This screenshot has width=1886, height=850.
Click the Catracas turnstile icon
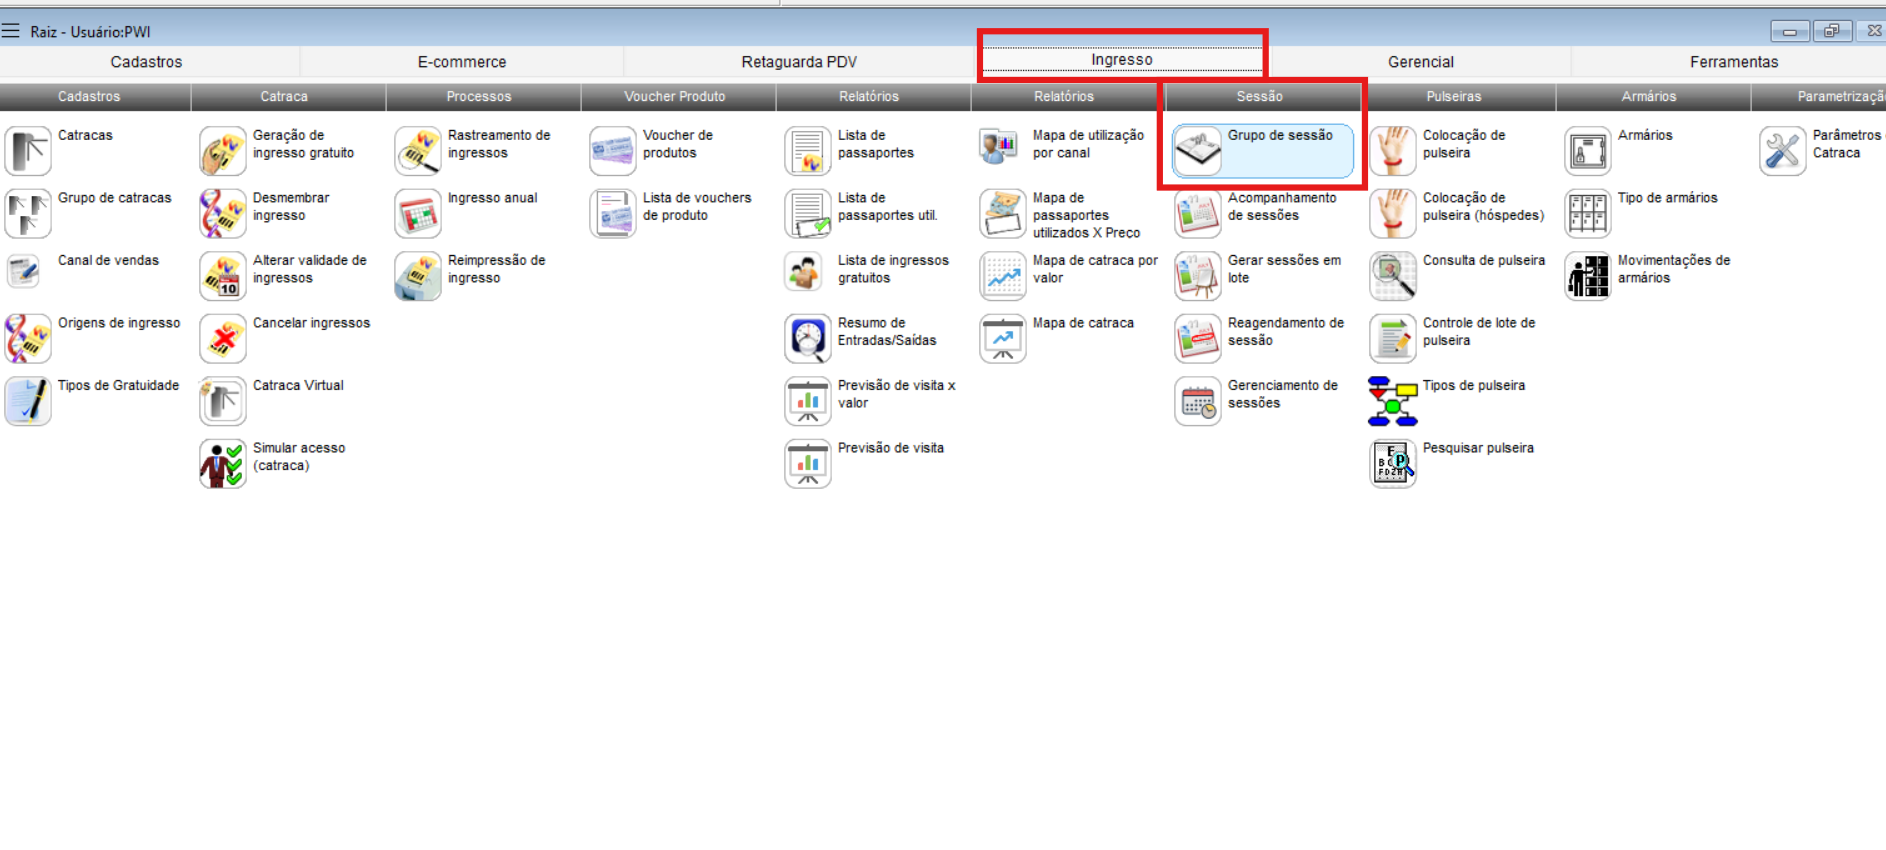coord(28,151)
